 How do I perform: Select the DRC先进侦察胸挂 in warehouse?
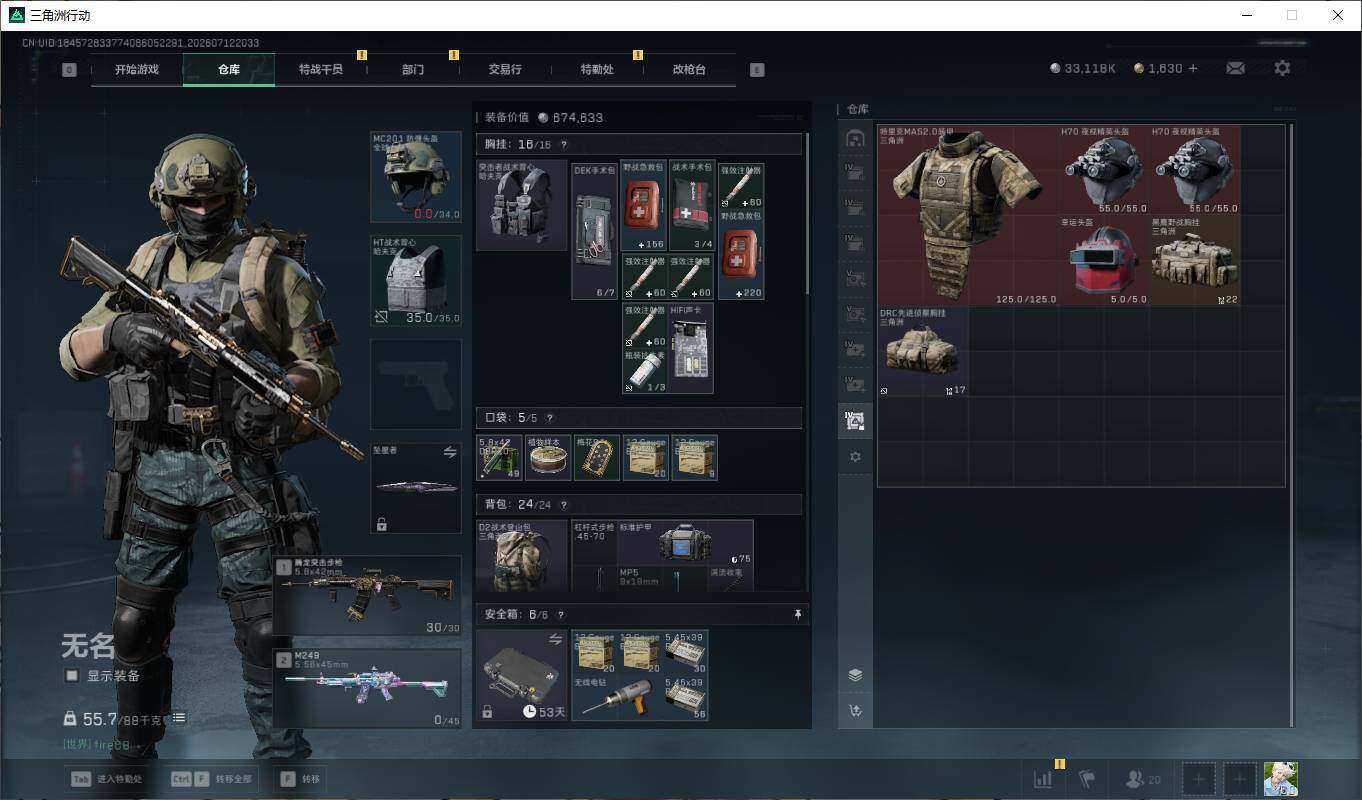click(923, 351)
